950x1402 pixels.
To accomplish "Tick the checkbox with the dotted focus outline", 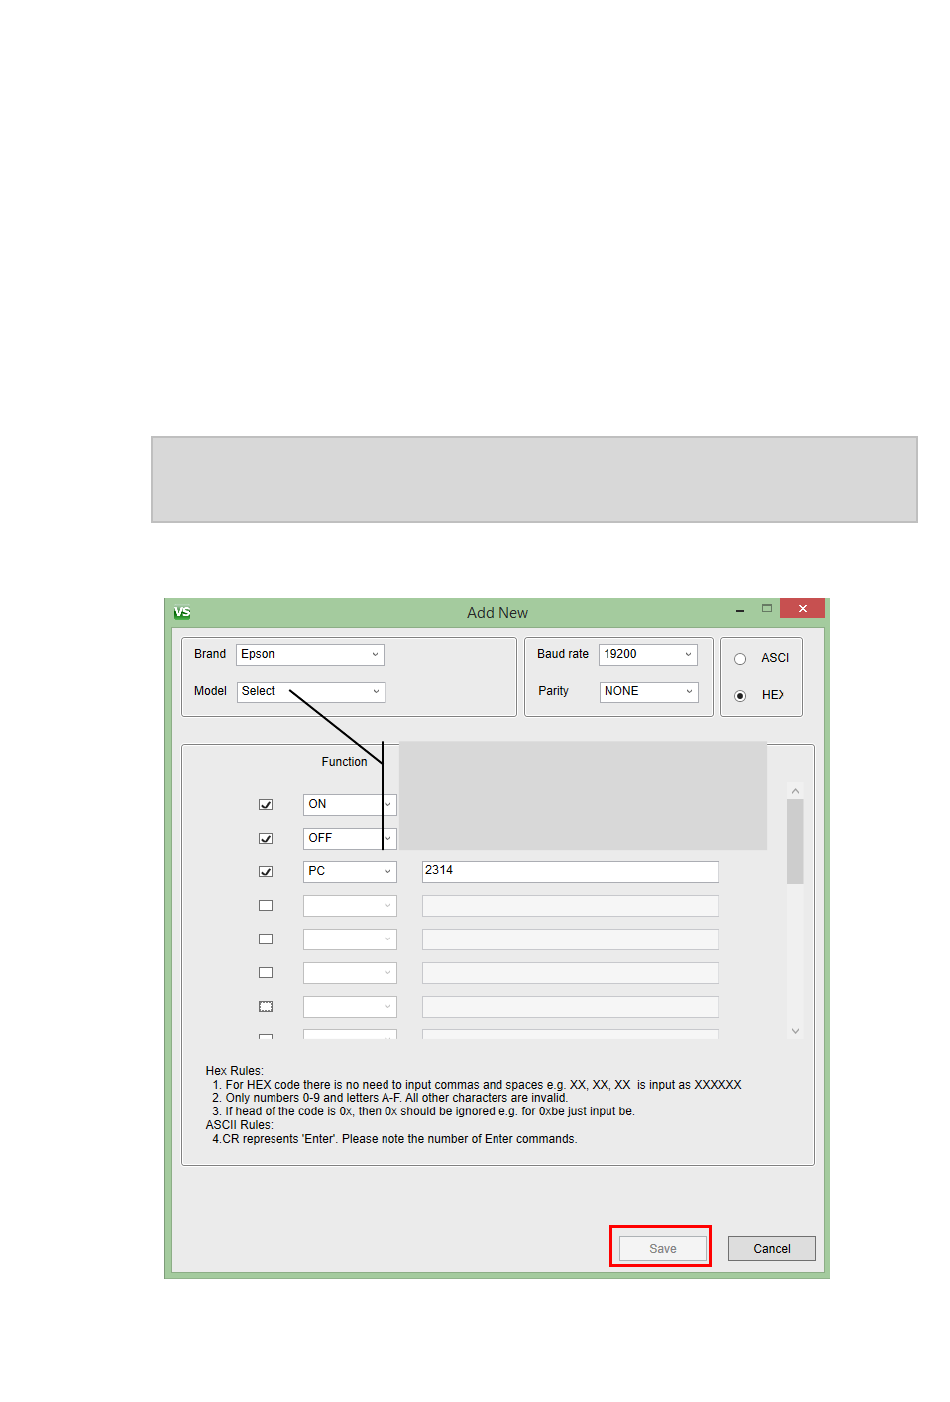I will 266,1006.
